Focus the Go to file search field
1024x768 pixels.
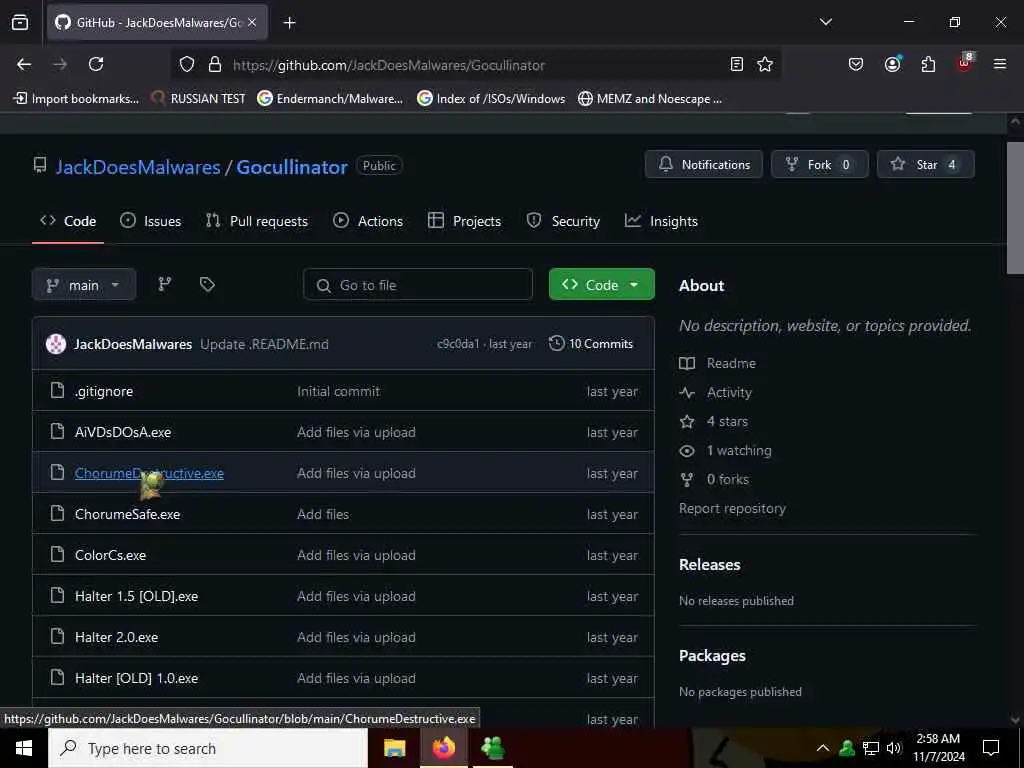click(x=418, y=285)
